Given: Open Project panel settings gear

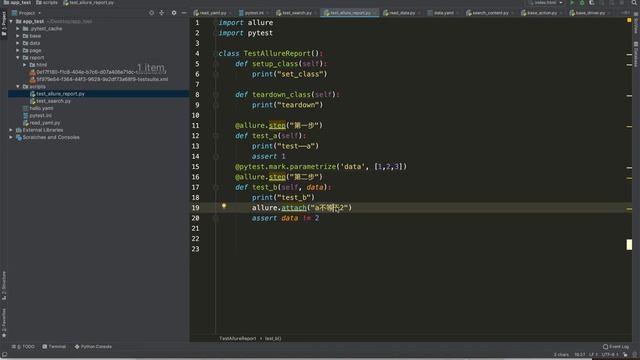Looking at the screenshot, I should (174, 13).
